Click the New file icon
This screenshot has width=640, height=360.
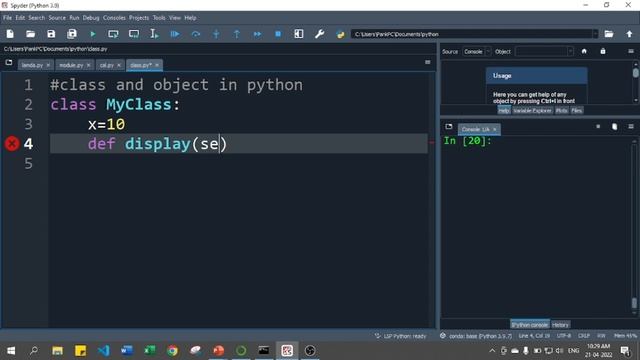pyautogui.click(x=10, y=34)
